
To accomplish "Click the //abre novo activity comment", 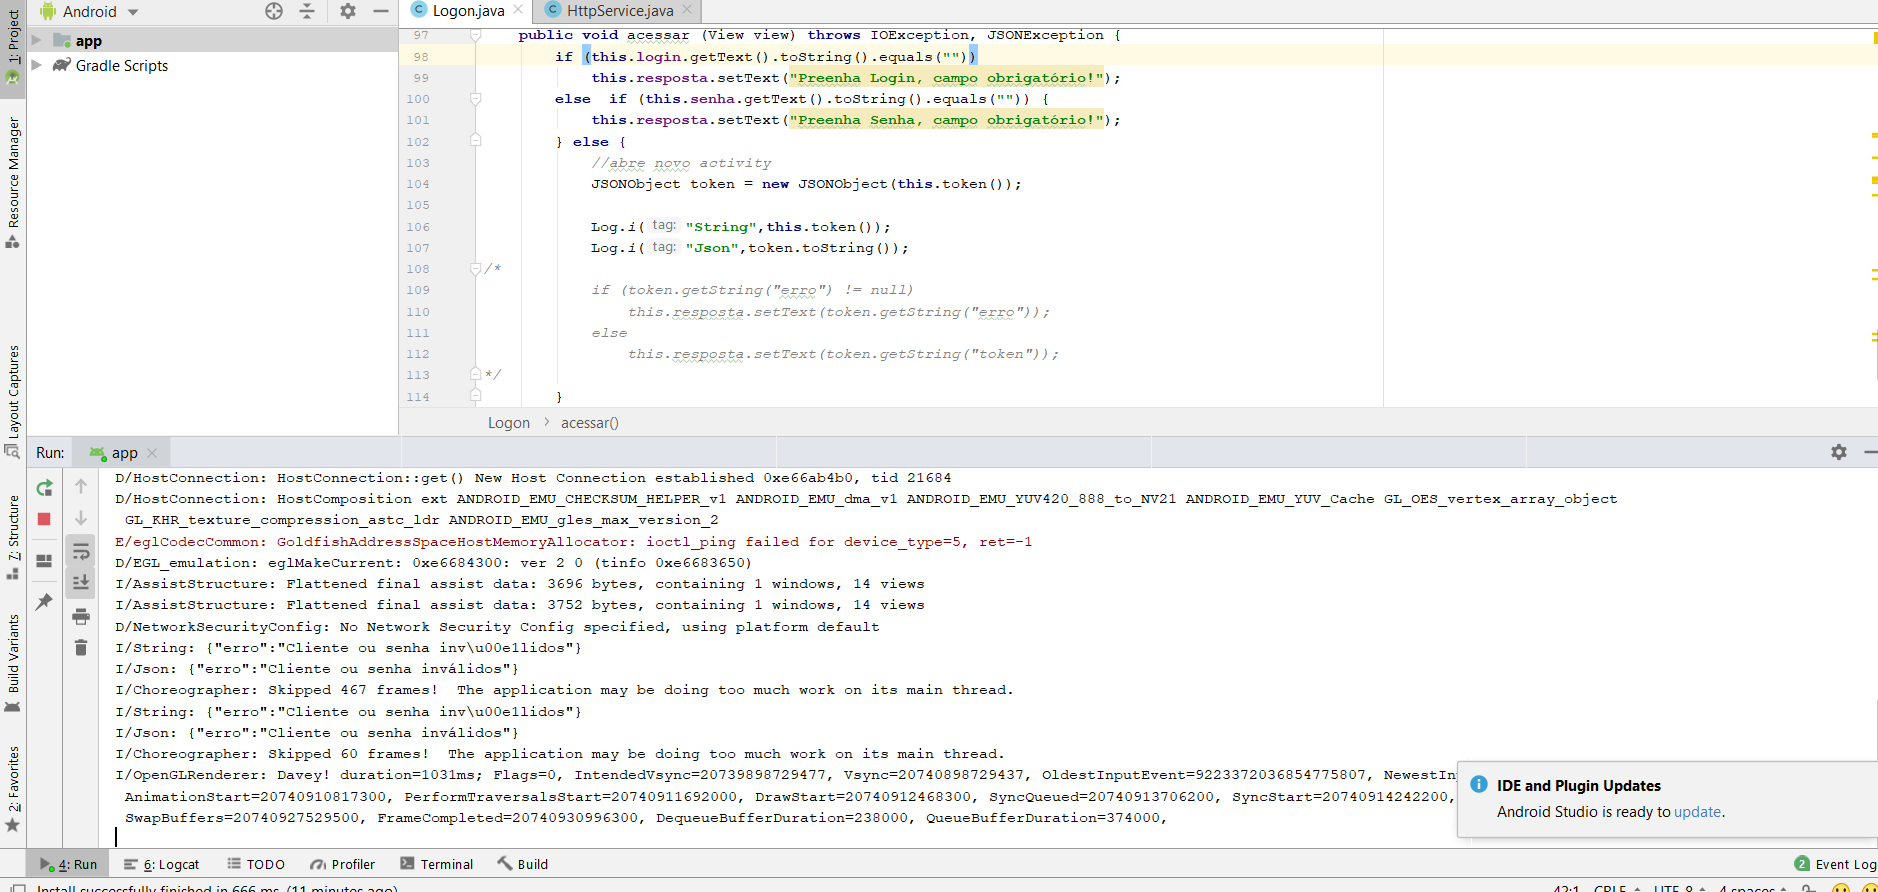I will point(681,163).
